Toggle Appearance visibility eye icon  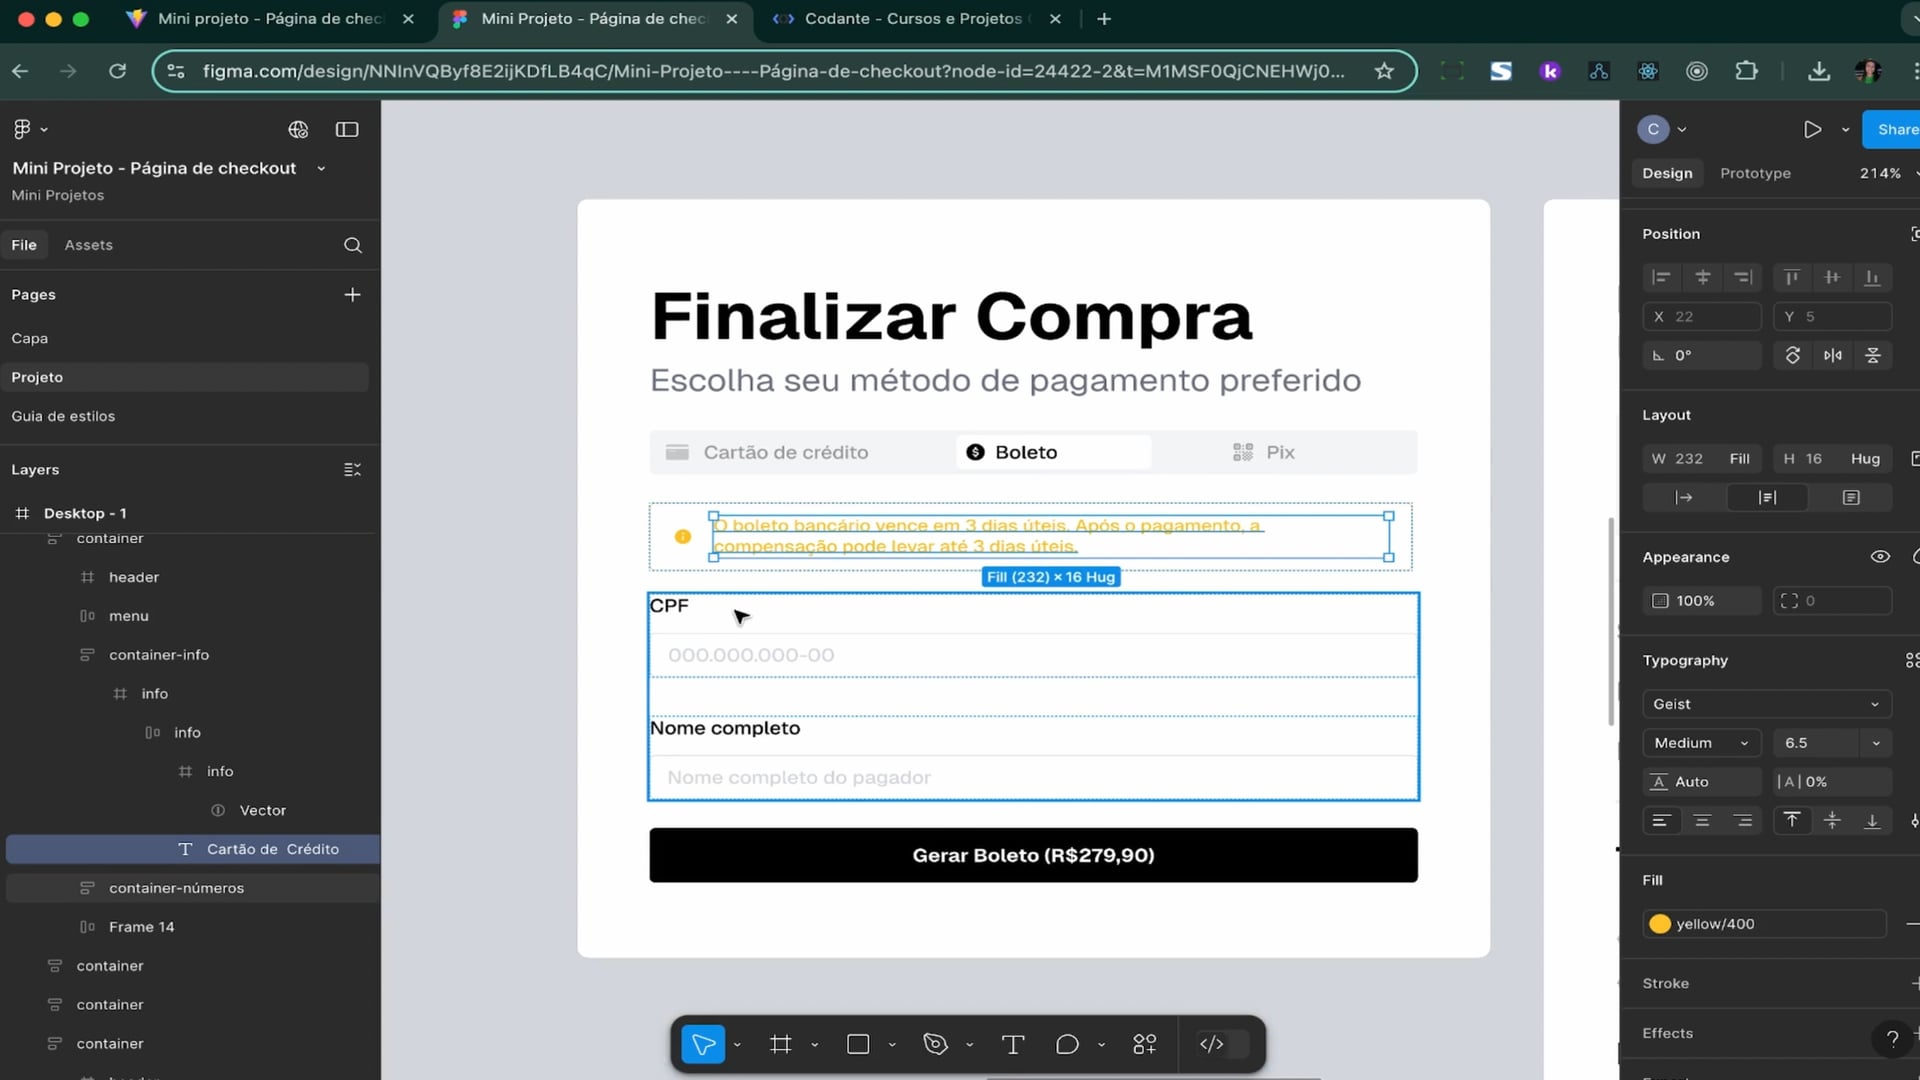click(x=1880, y=557)
